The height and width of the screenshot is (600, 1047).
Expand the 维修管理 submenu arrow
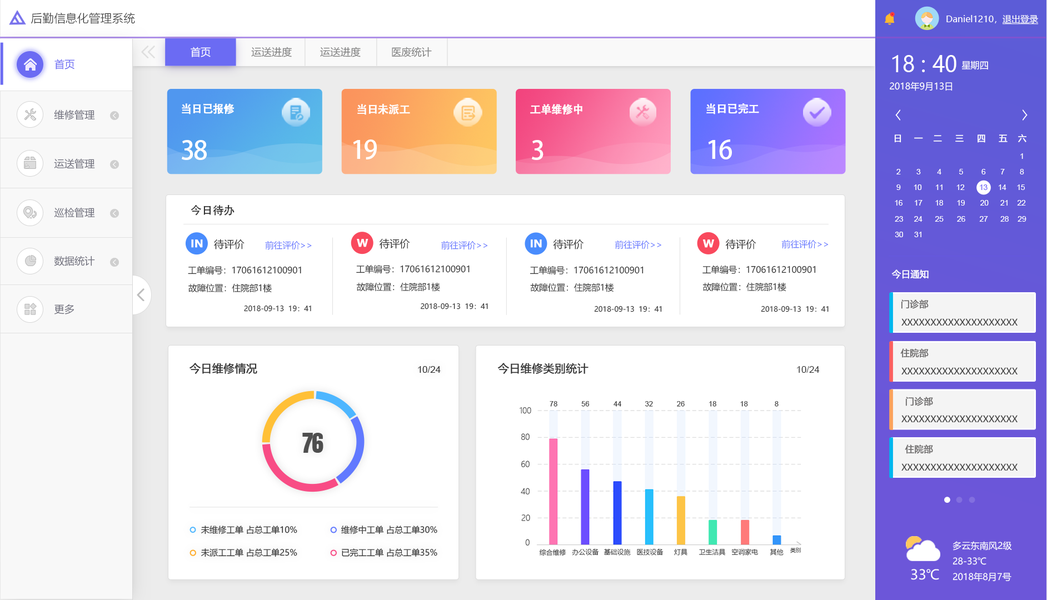pos(114,115)
